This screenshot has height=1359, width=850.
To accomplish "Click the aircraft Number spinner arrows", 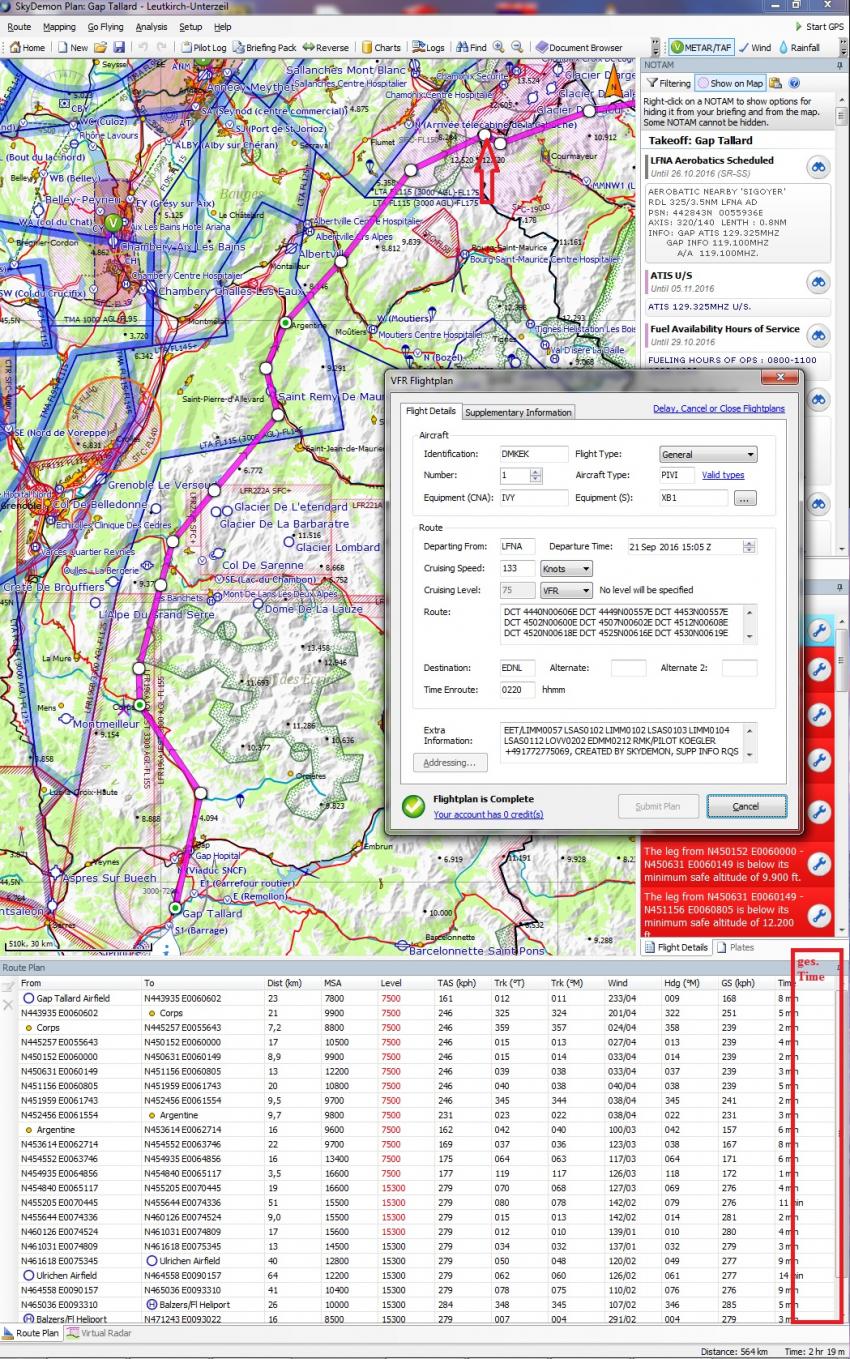I will (x=536, y=476).
